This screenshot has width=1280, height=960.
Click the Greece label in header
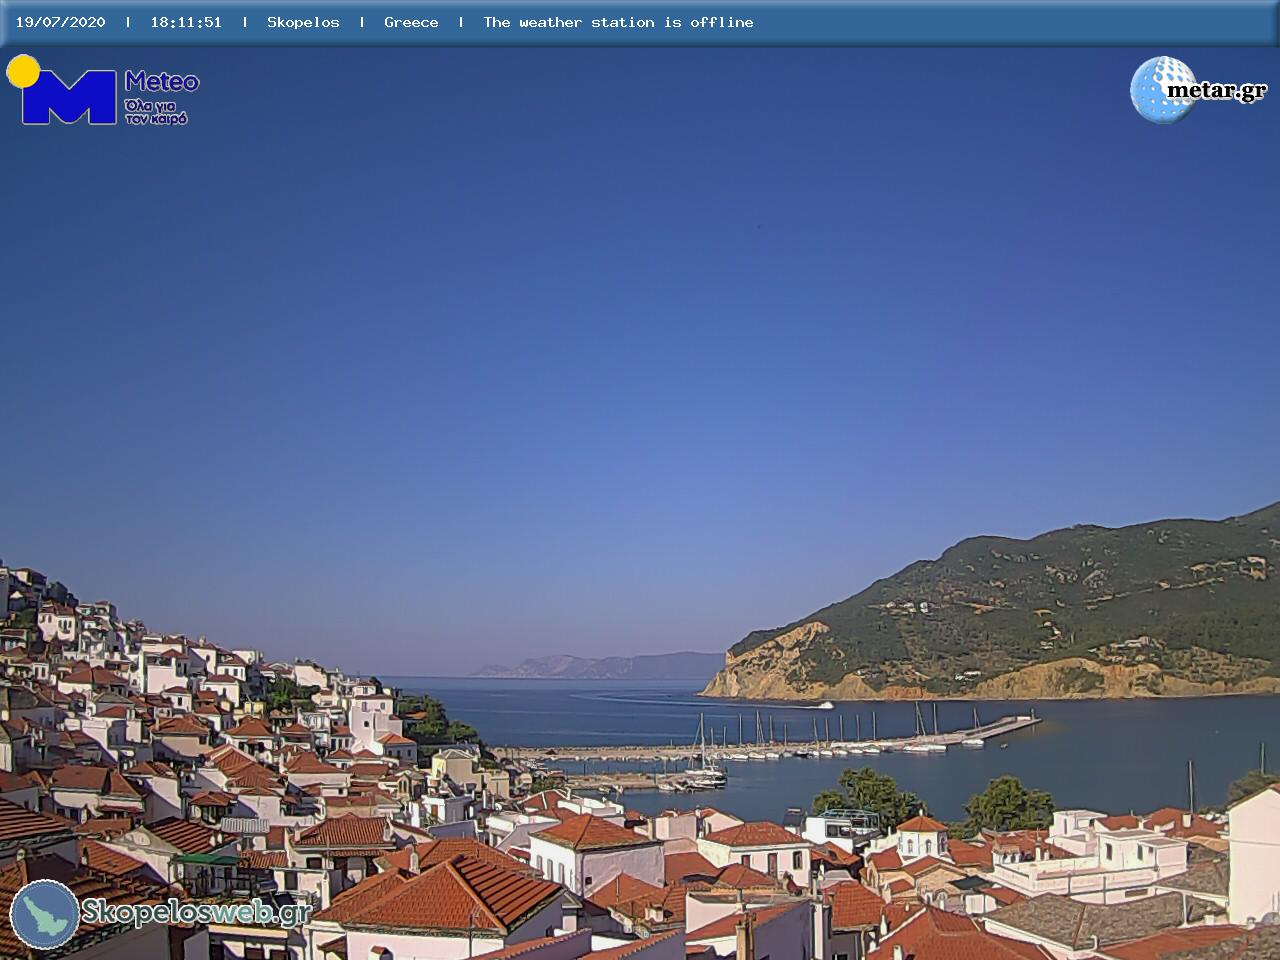[411, 22]
